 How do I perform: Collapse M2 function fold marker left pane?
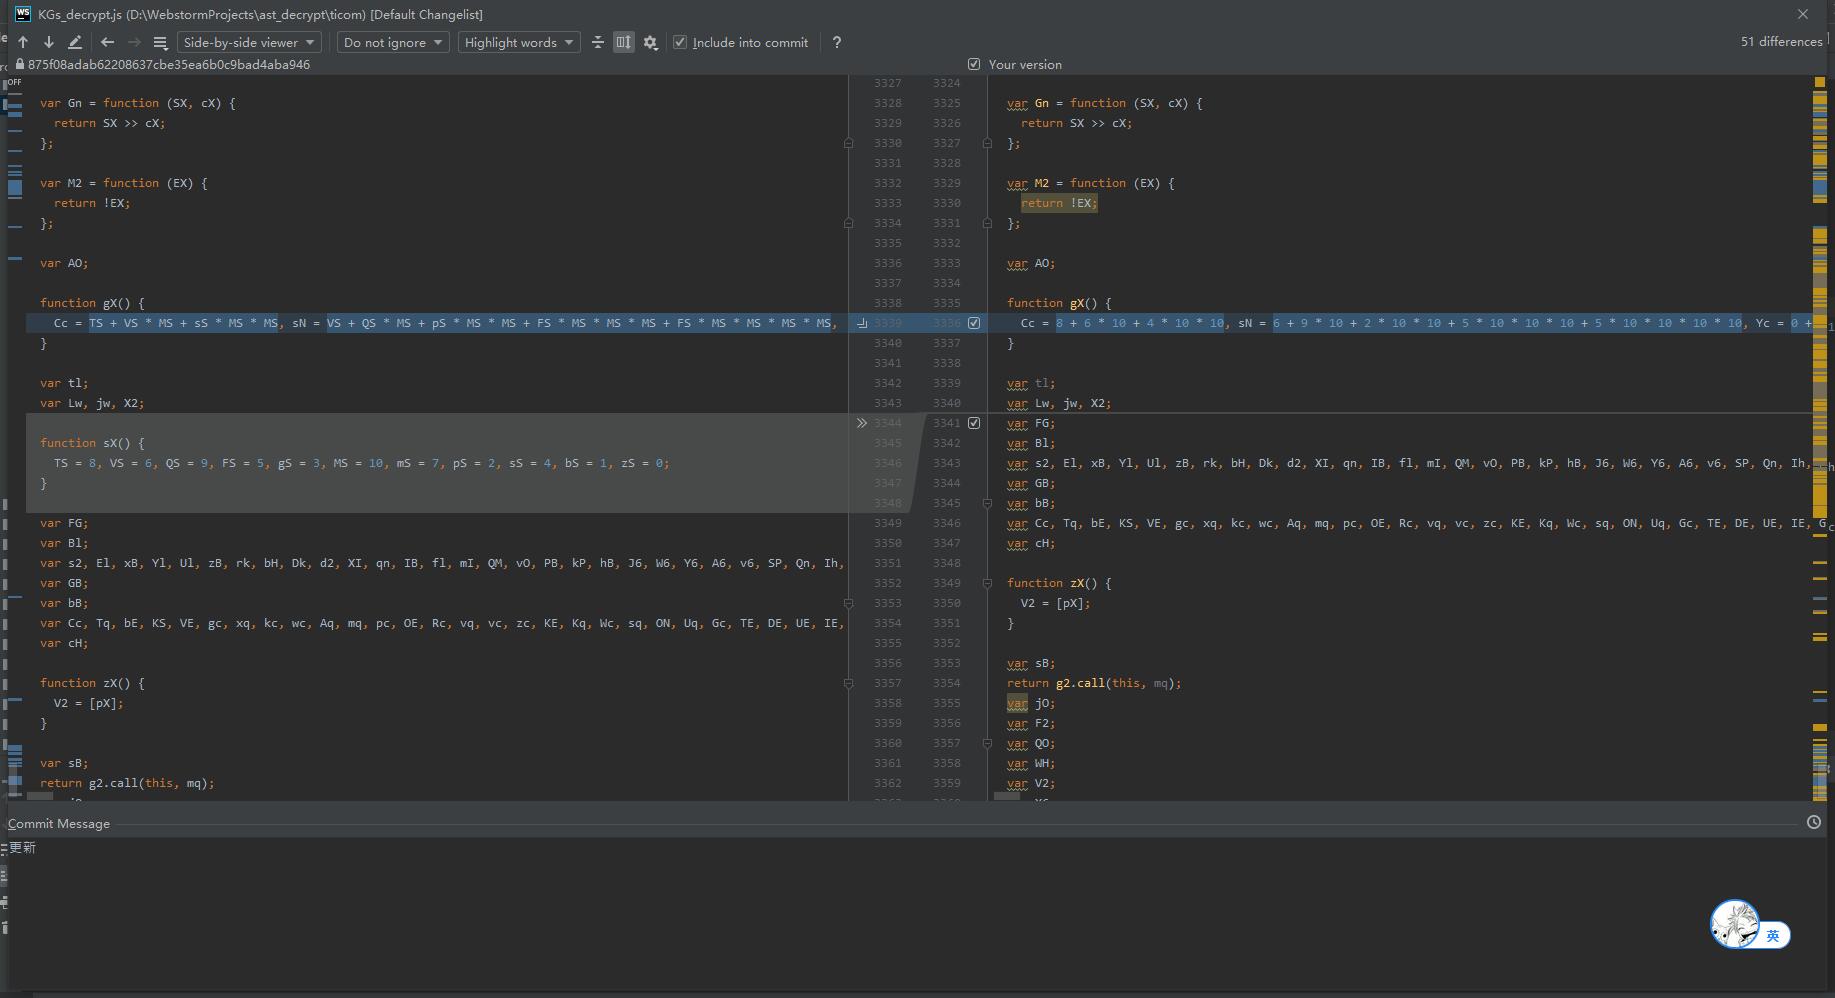(849, 223)
